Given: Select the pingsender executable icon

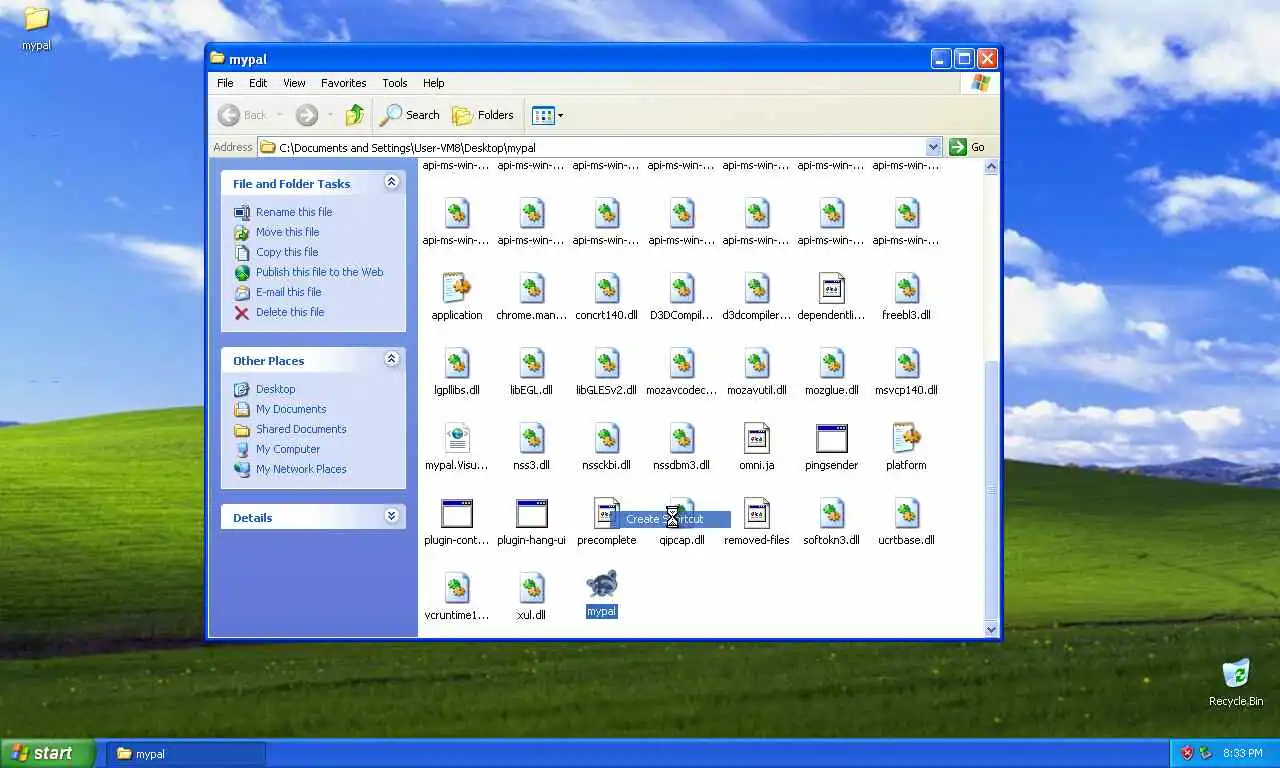Looking at the screenshot, I should point(832,438).
